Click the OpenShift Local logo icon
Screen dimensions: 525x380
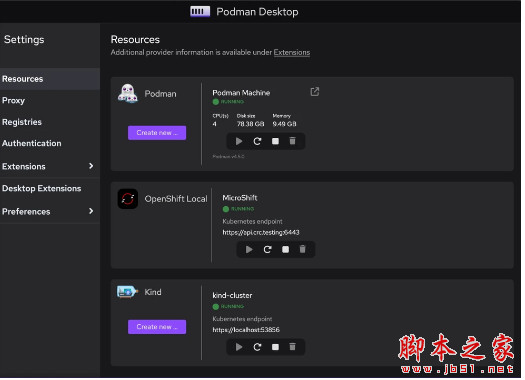coord(129,200)
